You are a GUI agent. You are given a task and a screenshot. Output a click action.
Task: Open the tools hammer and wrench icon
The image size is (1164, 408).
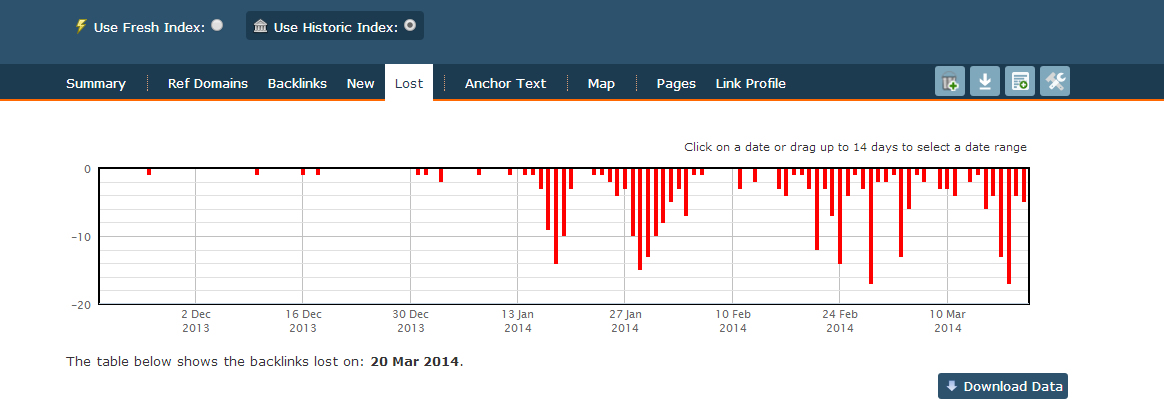tap(1055, 82)
